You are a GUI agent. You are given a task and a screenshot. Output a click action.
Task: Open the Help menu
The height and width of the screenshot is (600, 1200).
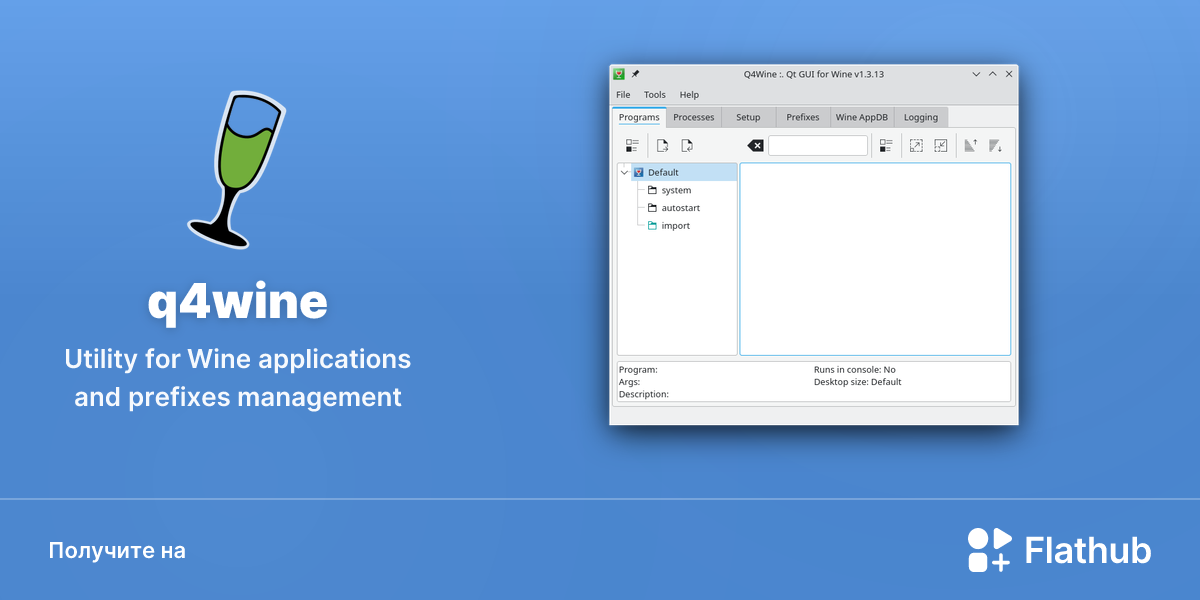[689, 95]
